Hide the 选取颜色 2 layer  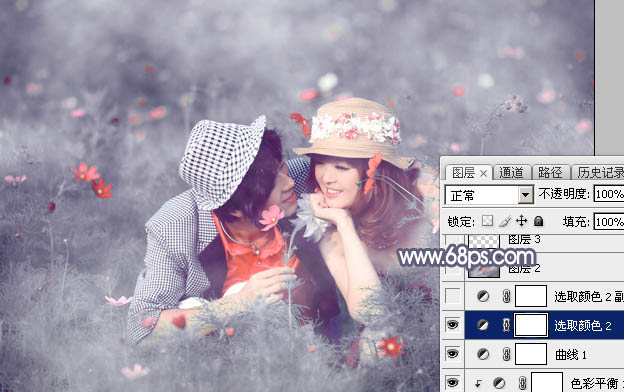pyautogui.click(x=453, y=325)
